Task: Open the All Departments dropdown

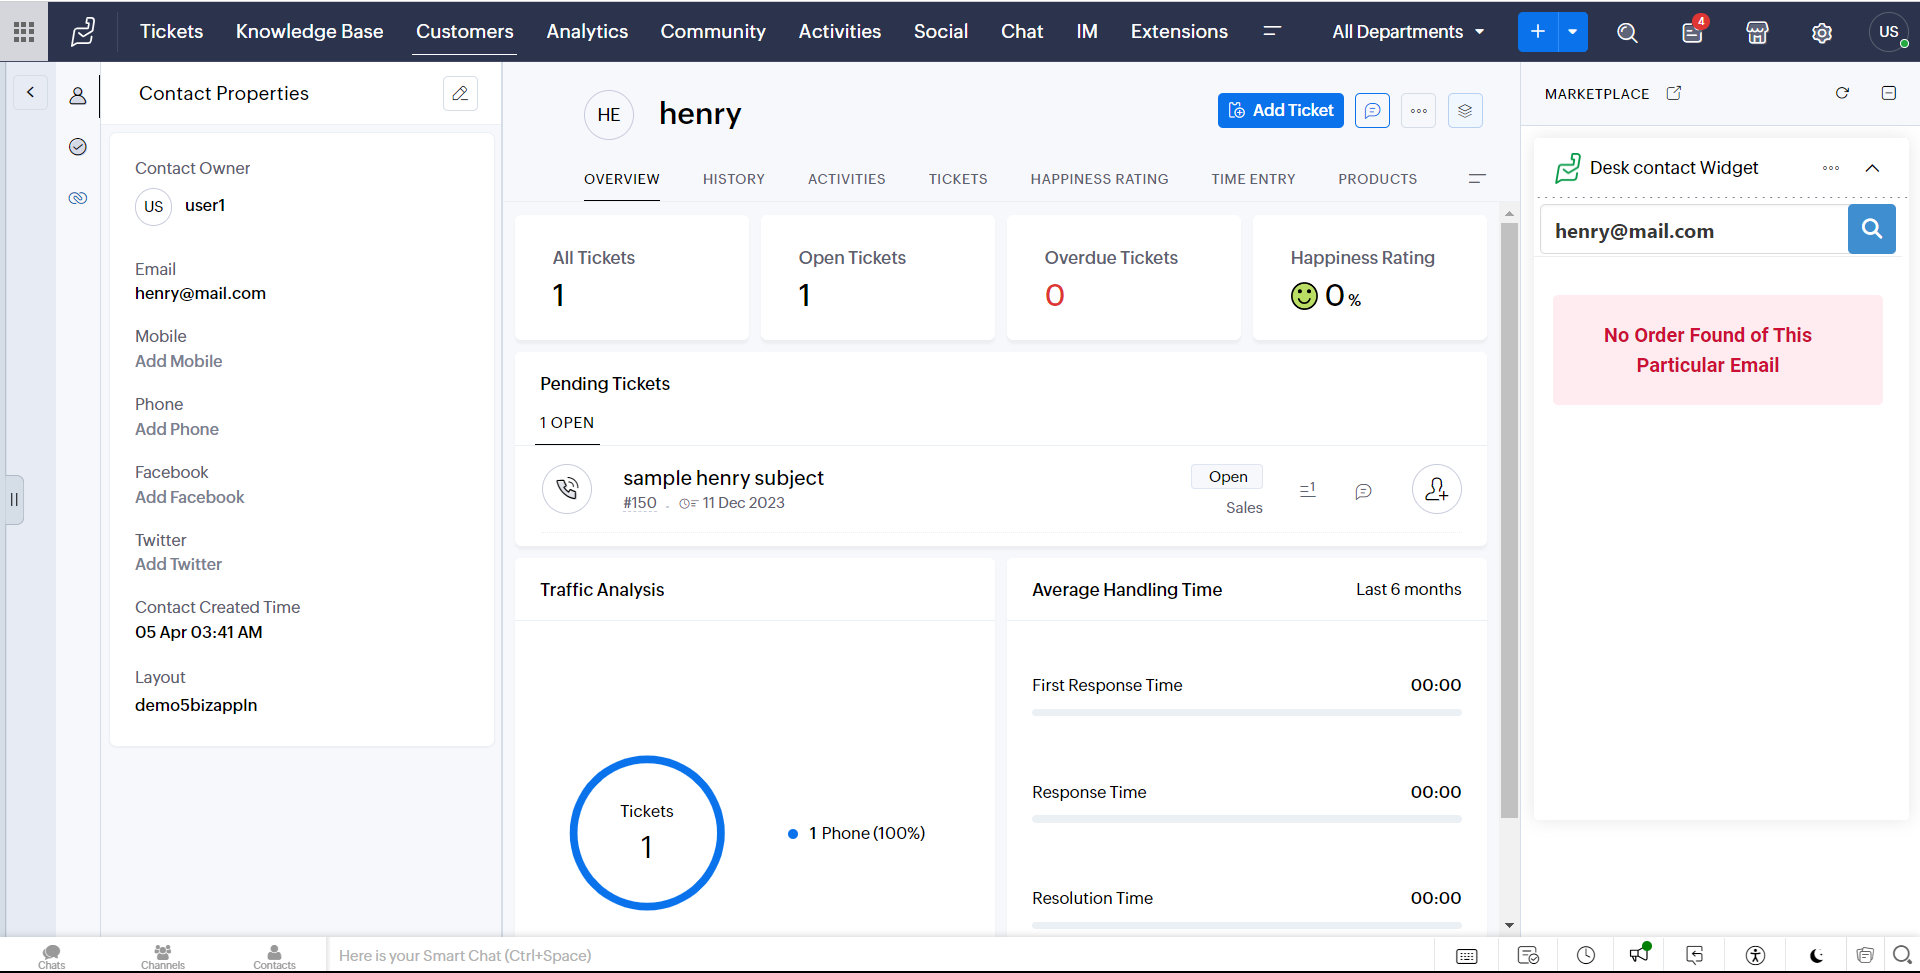Action: [x=1407, y=32]
